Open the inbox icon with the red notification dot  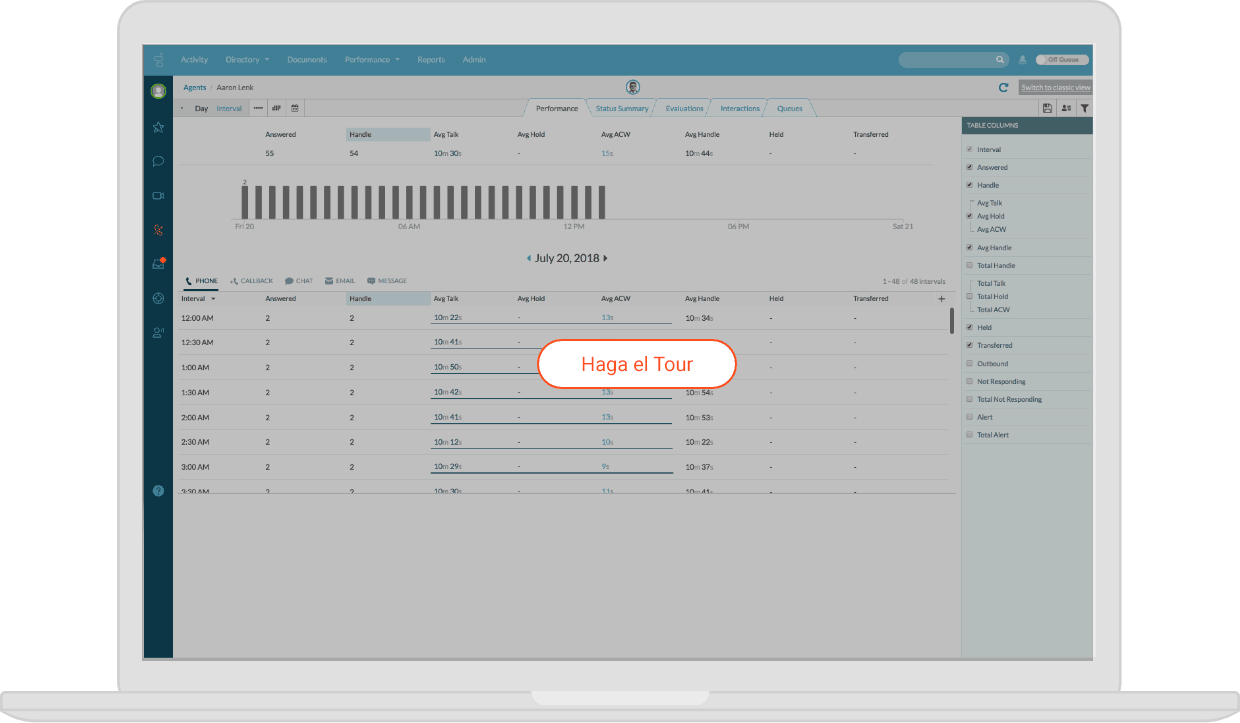click(x=157, y=261)
